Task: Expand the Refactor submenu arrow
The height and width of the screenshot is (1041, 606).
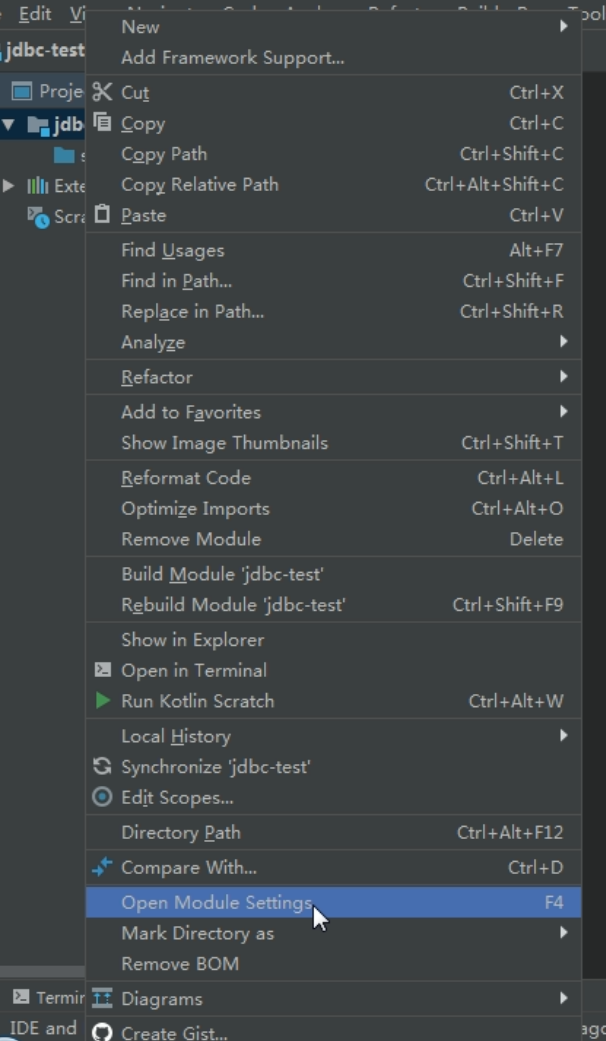Action: tap(564, 376)
